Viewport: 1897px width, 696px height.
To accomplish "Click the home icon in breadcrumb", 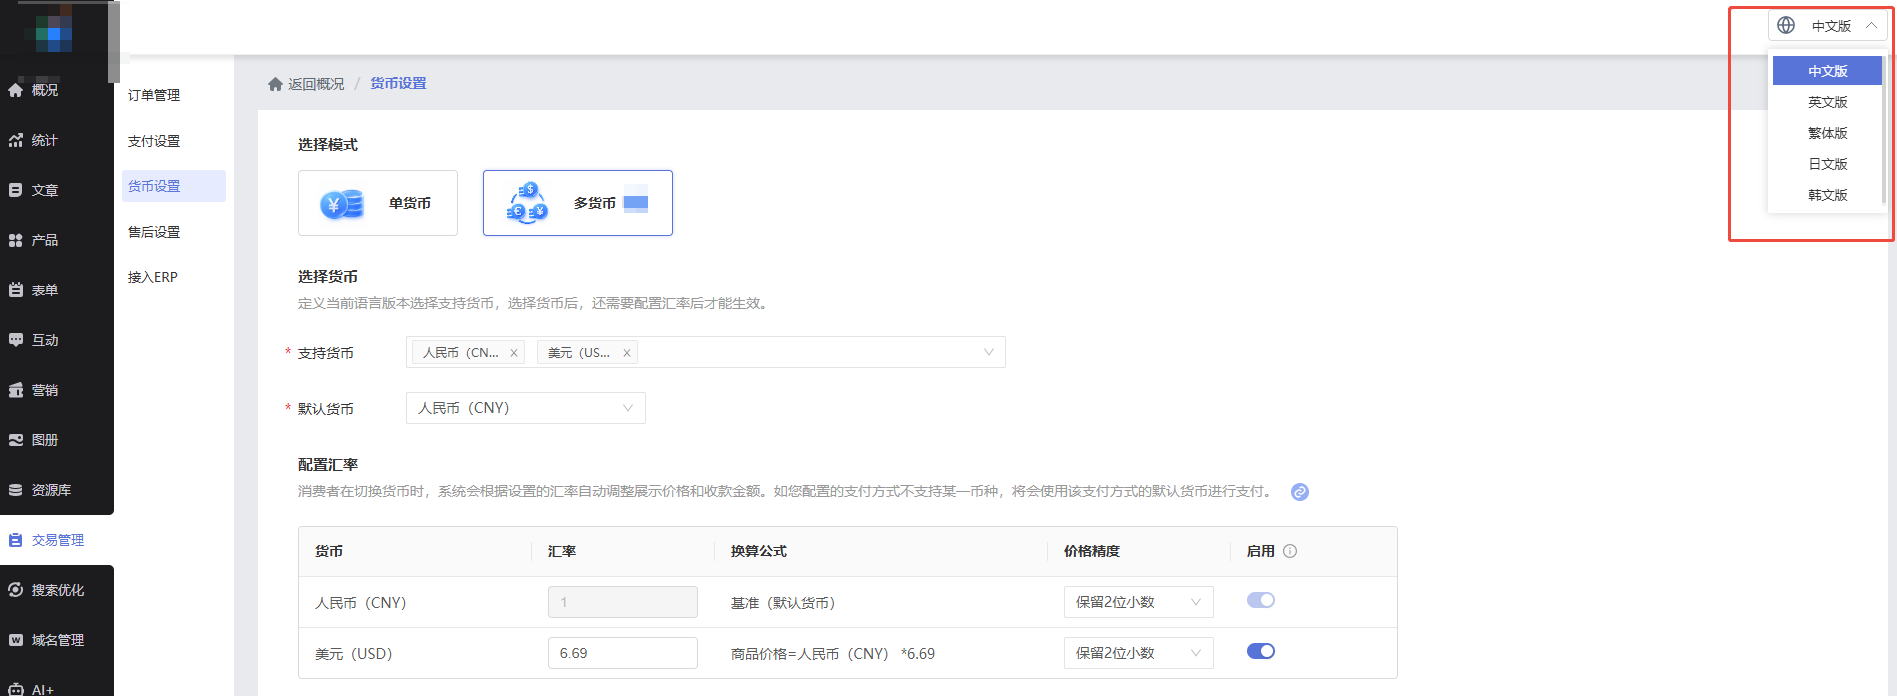I will click(275, 84).
